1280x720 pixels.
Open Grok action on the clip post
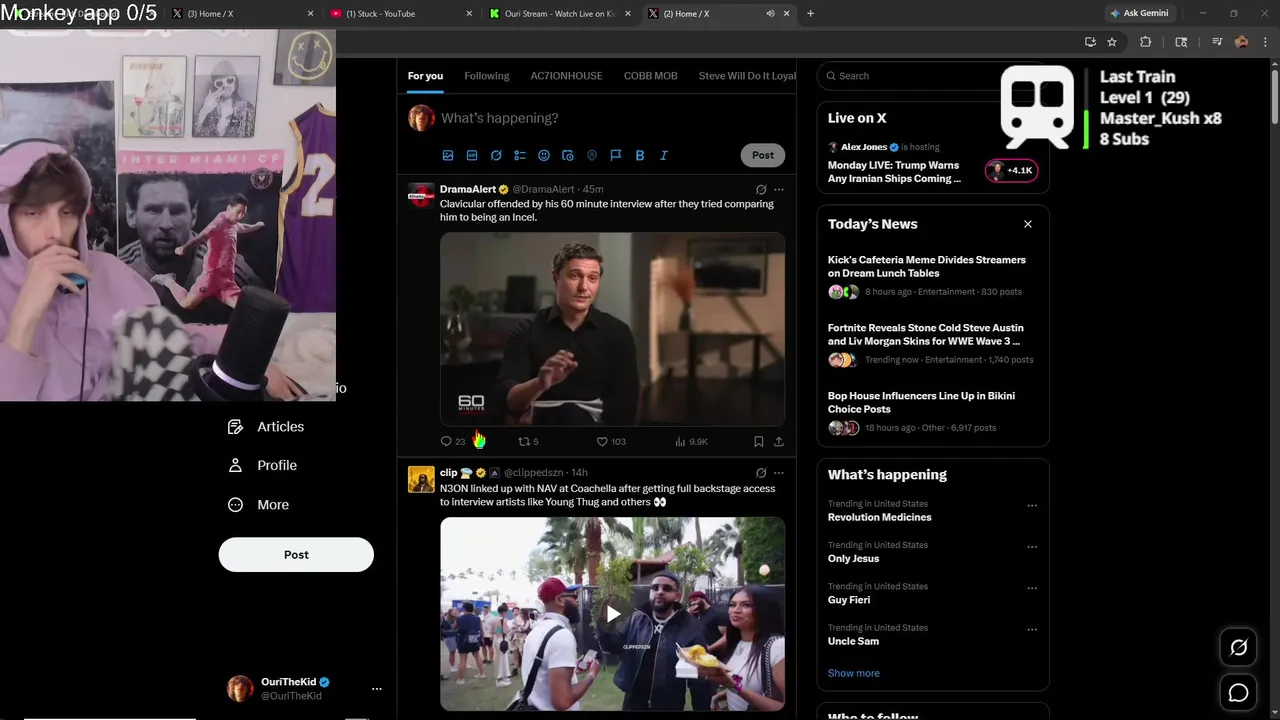point(761,473)
